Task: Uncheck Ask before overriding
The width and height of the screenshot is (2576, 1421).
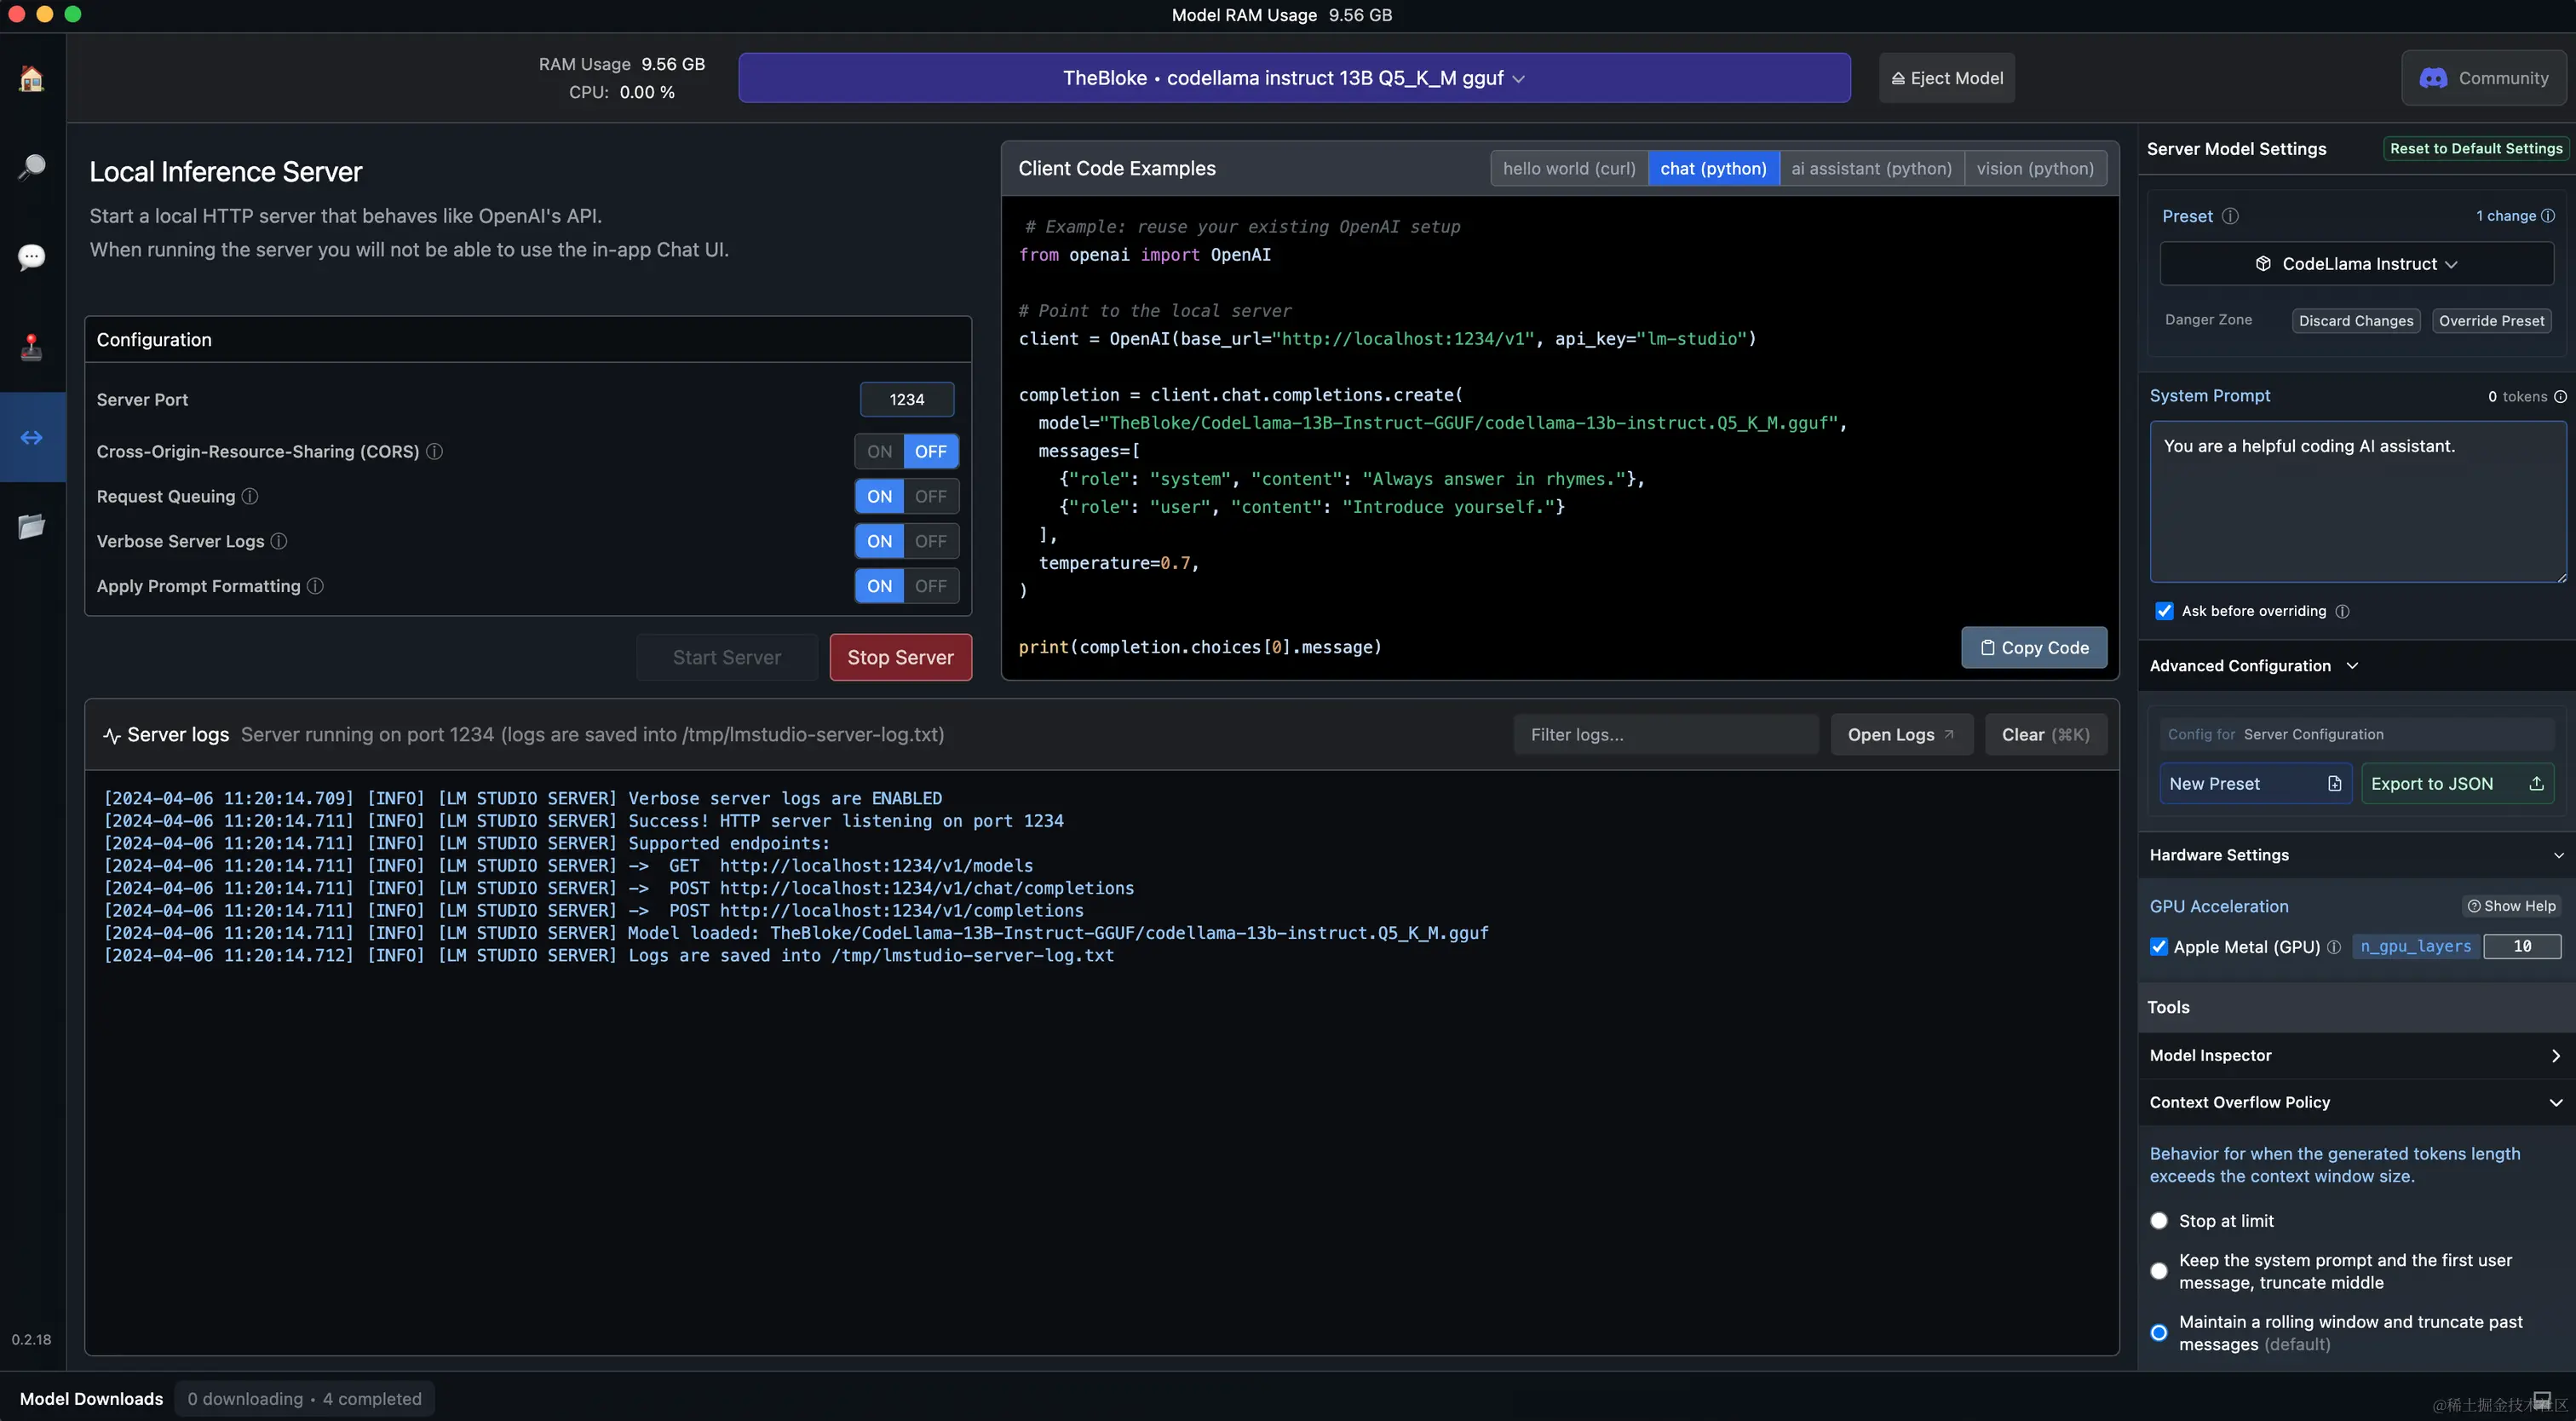Action: (2164, 611)
